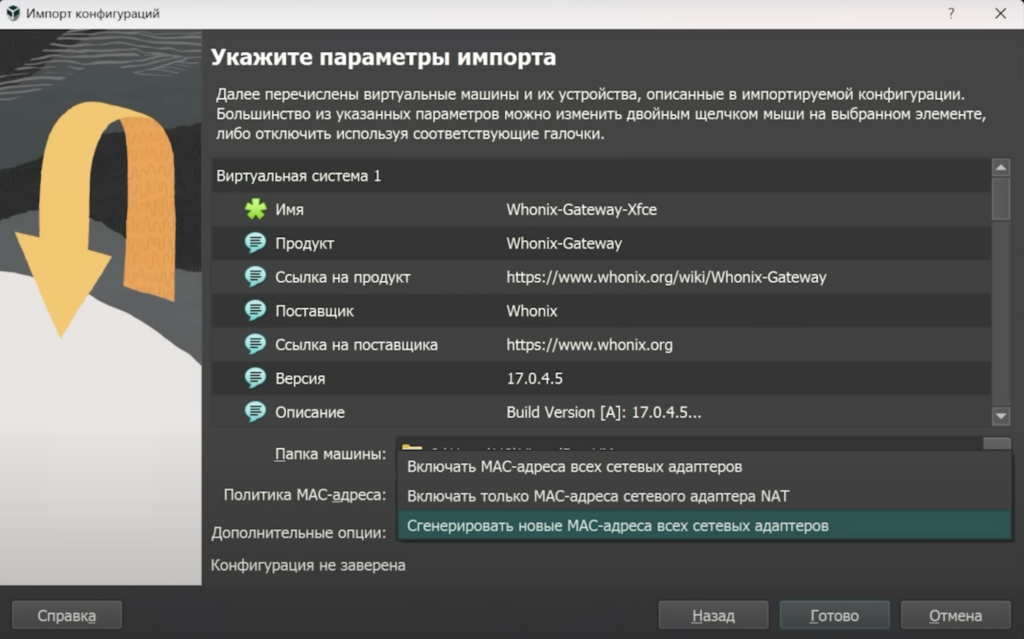The width and height of the screenshot is (1024, 639).
Task: Cancel the import with Отмена button
Action: click(x=955, y=615)
